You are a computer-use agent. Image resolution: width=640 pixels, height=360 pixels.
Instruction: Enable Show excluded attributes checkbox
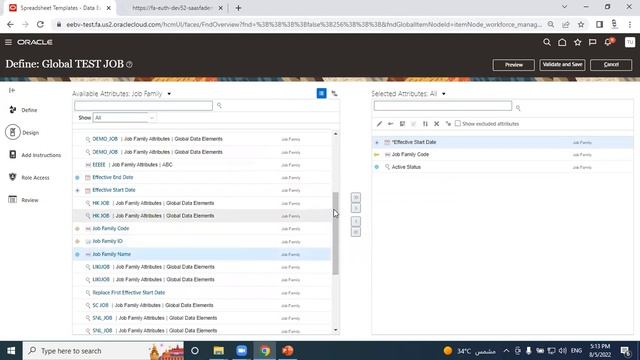tap(458, 123)
